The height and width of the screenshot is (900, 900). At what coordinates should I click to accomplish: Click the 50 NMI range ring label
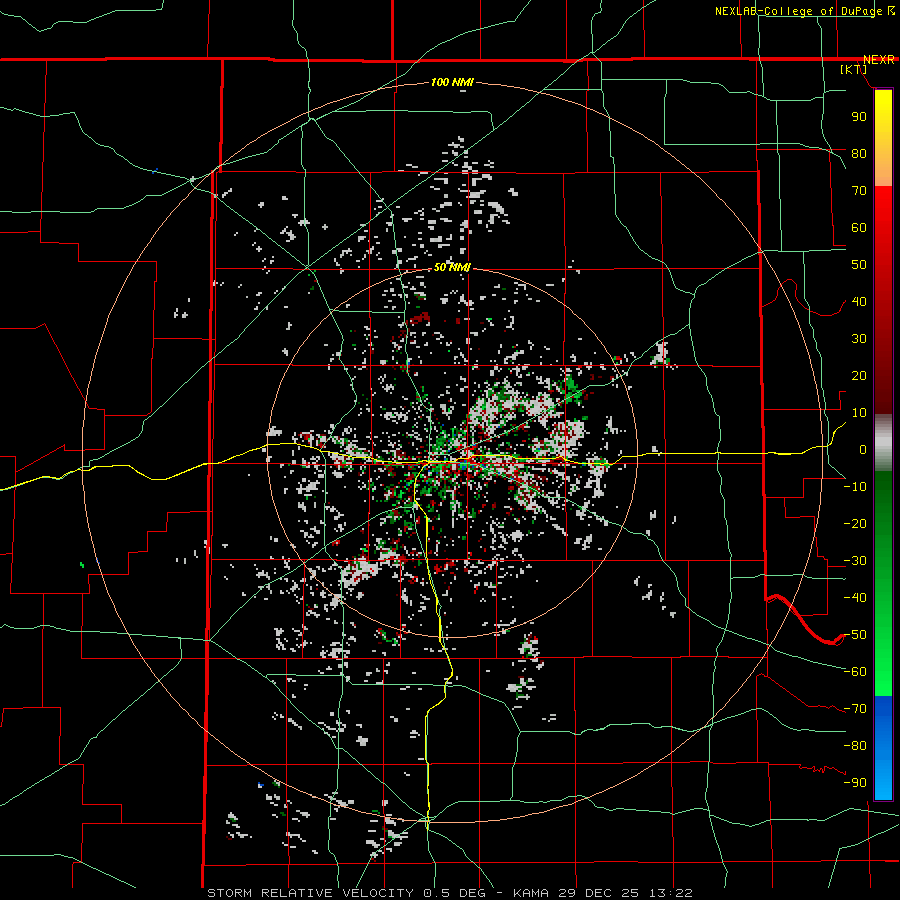[x=452, y=267]
